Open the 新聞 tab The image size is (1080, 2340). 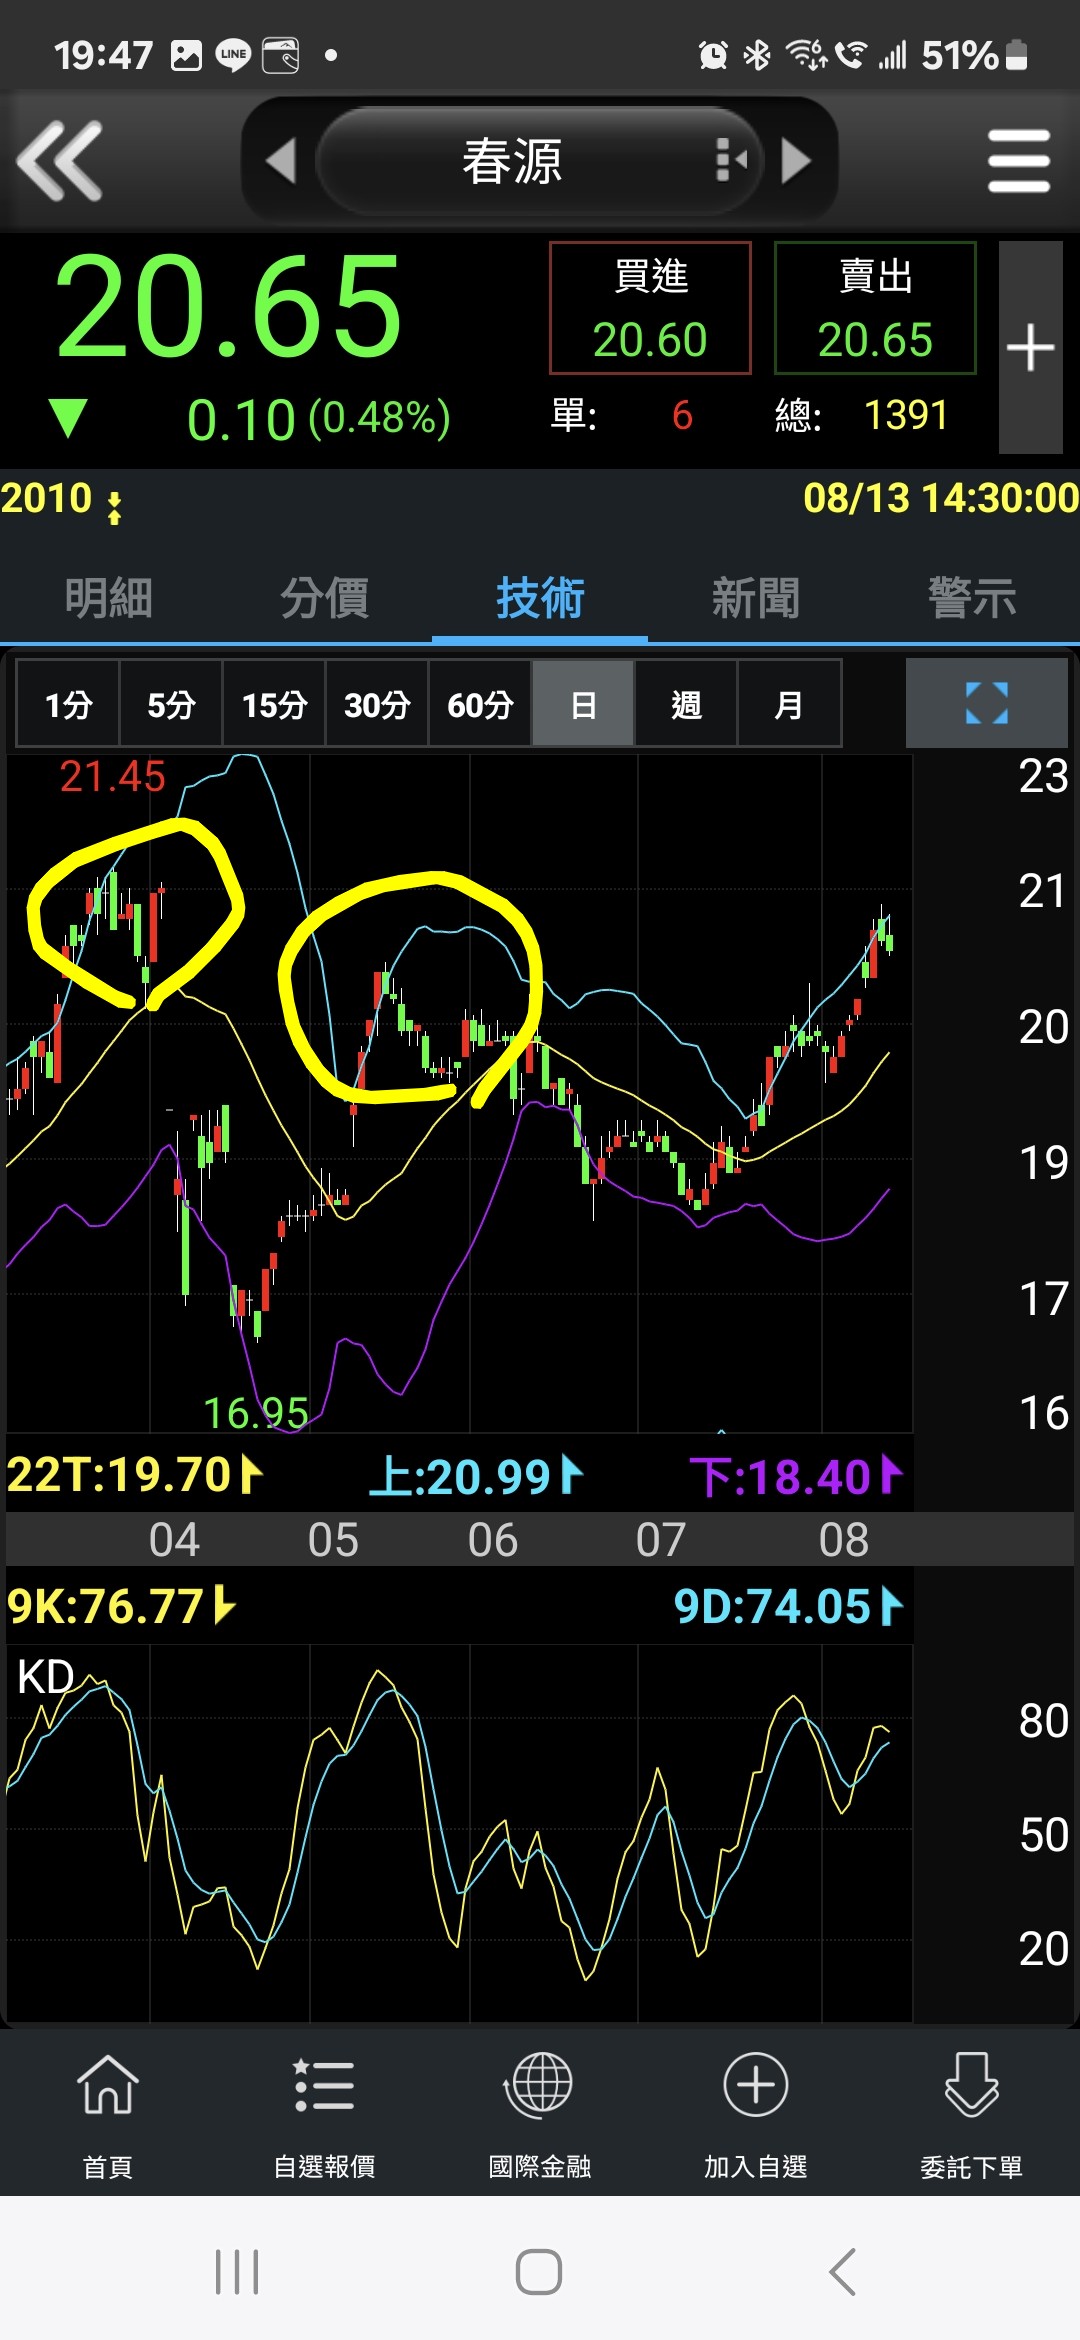coord(756,598)
